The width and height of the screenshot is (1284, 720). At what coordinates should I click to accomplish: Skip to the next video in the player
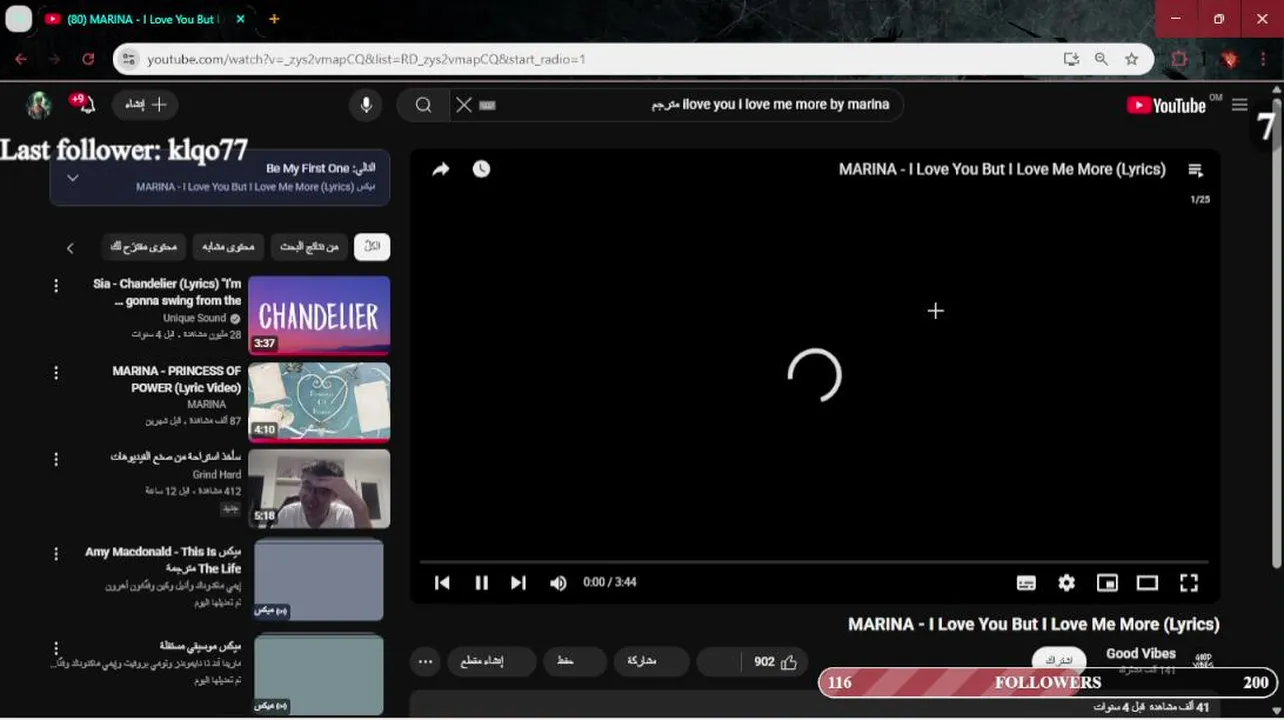click(x=518, y=583)
